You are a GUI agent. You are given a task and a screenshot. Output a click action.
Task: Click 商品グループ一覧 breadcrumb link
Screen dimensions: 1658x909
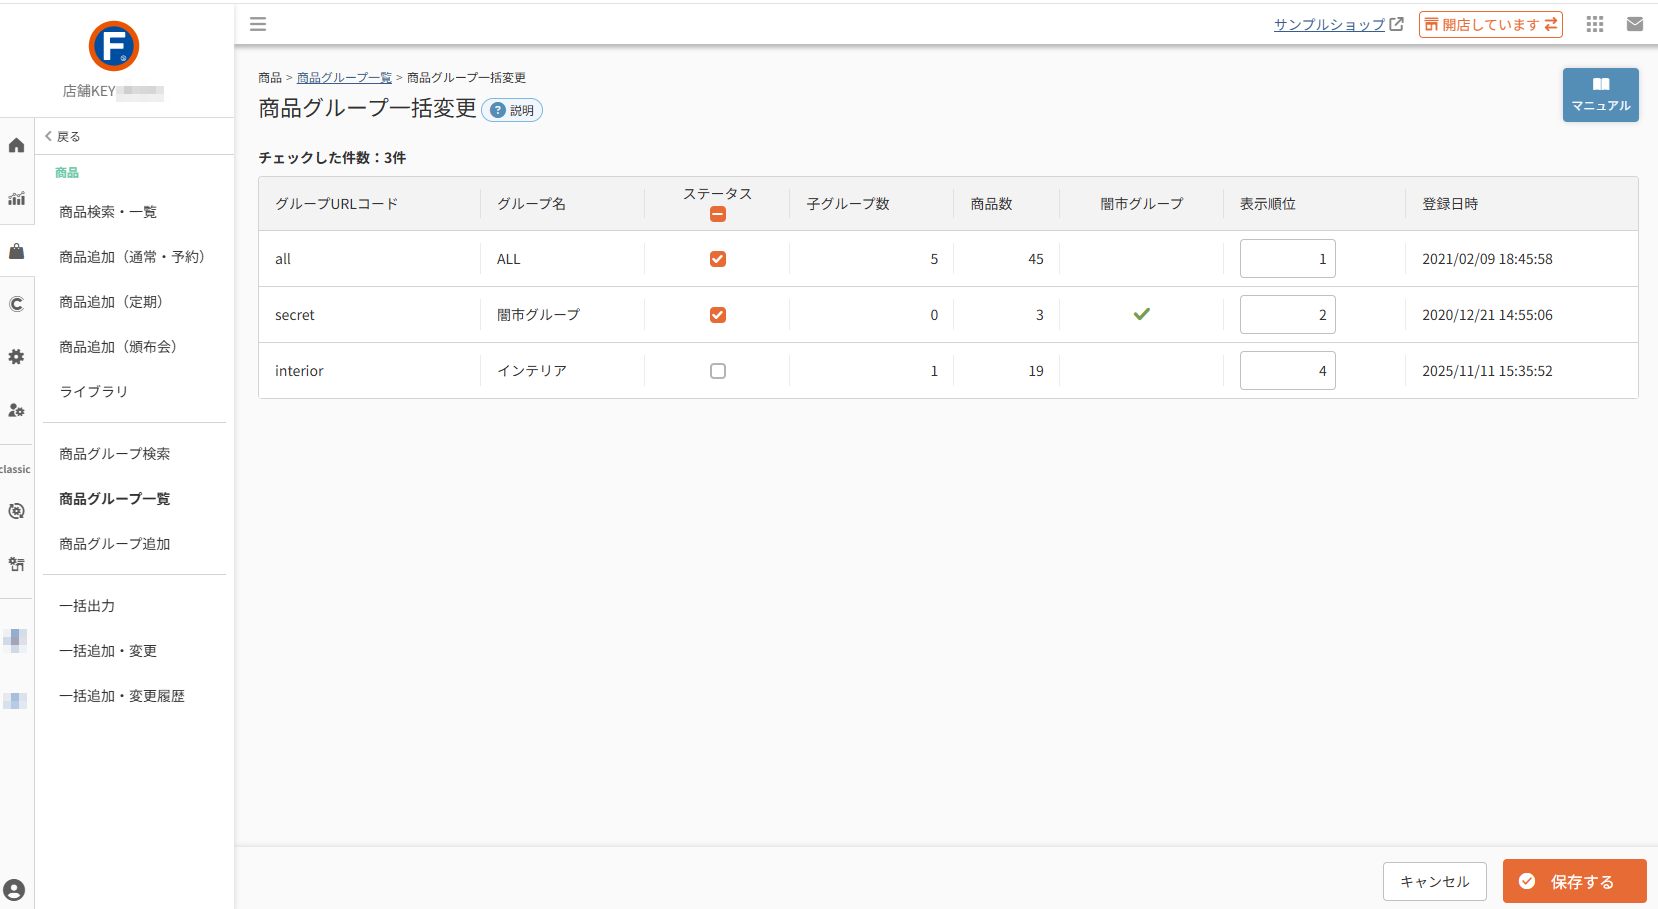[x=344, y=78]
